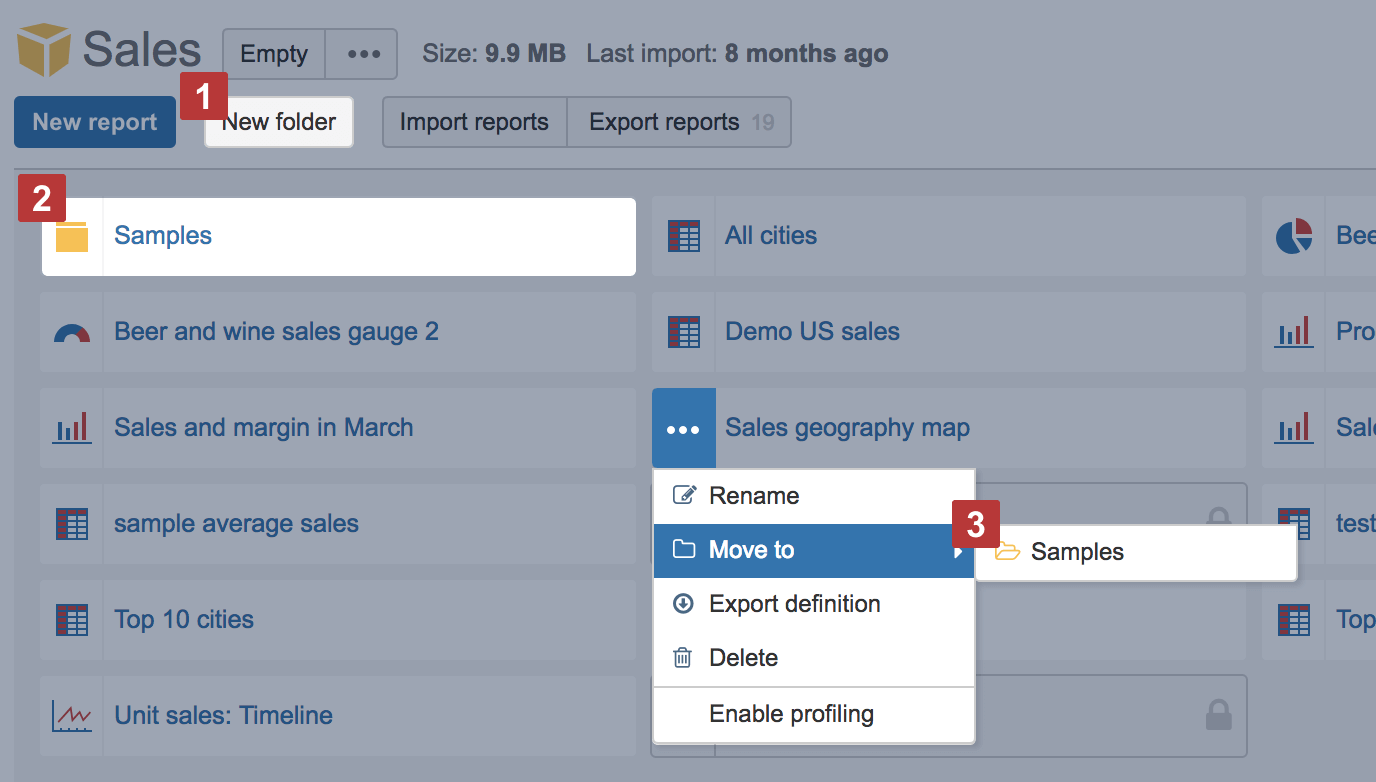
Task: Click the gauge icon beside Beer and wine sales
Action: click(x=72, y=332)
